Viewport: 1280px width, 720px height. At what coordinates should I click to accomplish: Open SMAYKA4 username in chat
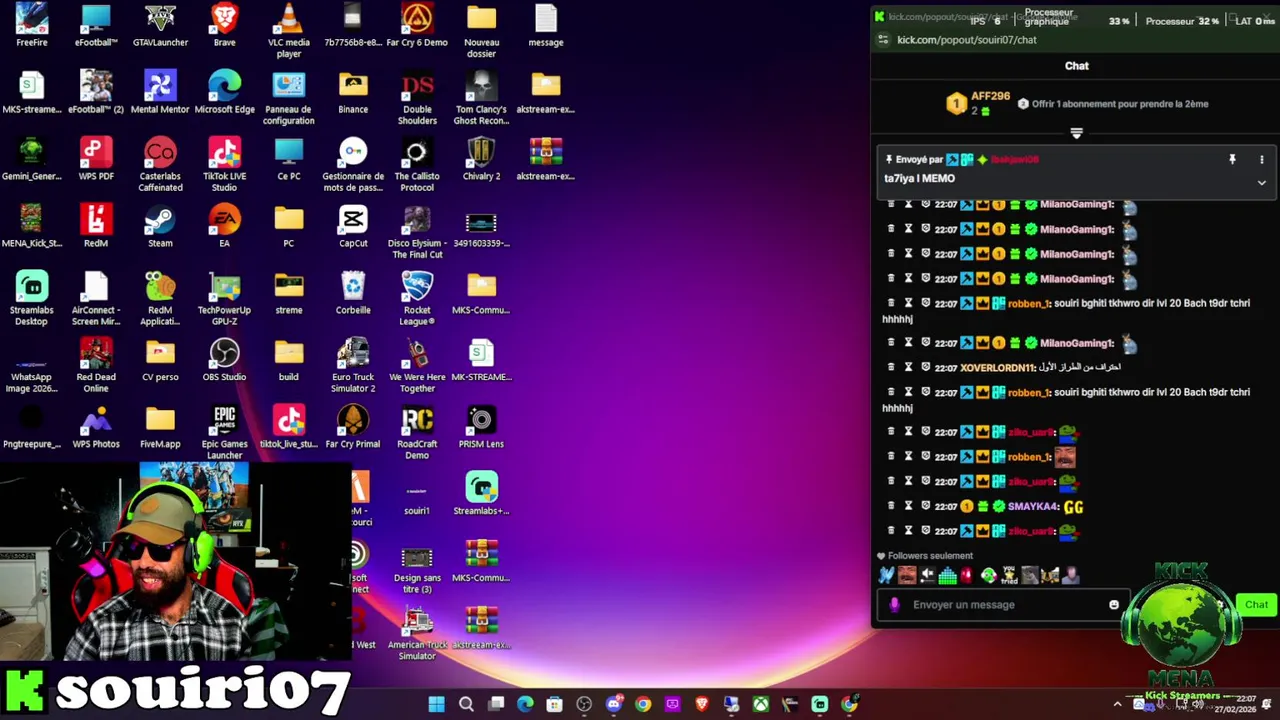click(x=1033, y=507)
